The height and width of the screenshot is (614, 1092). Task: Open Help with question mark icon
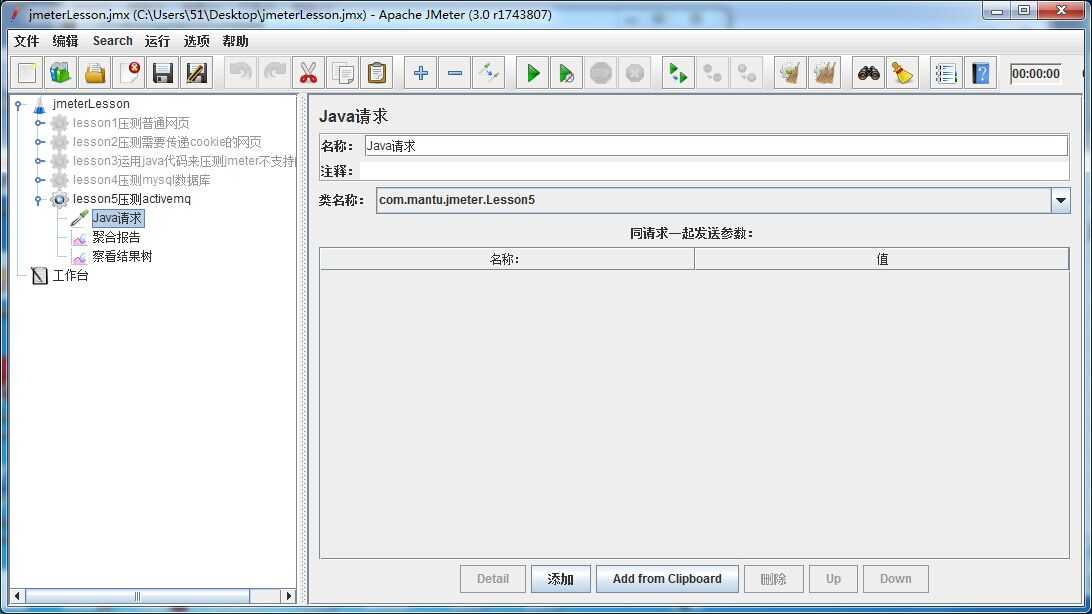tap(981, 73)
